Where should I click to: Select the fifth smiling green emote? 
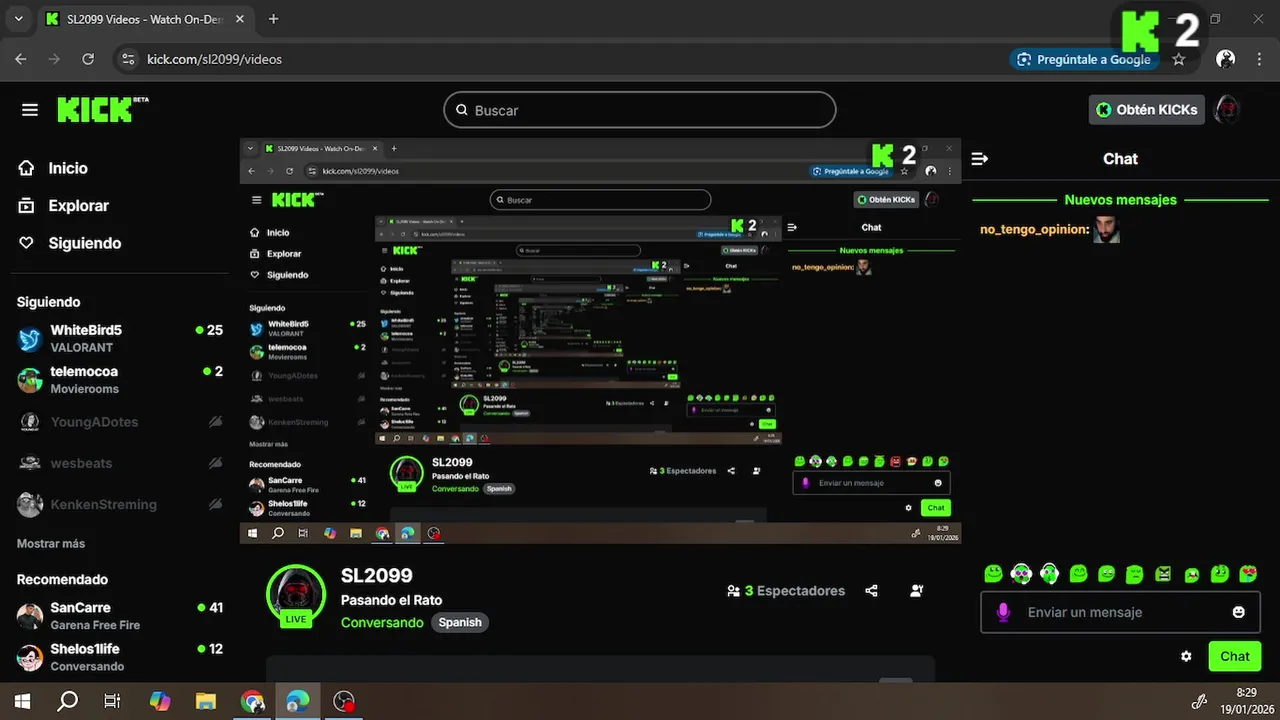click(x=1106, y=574)
